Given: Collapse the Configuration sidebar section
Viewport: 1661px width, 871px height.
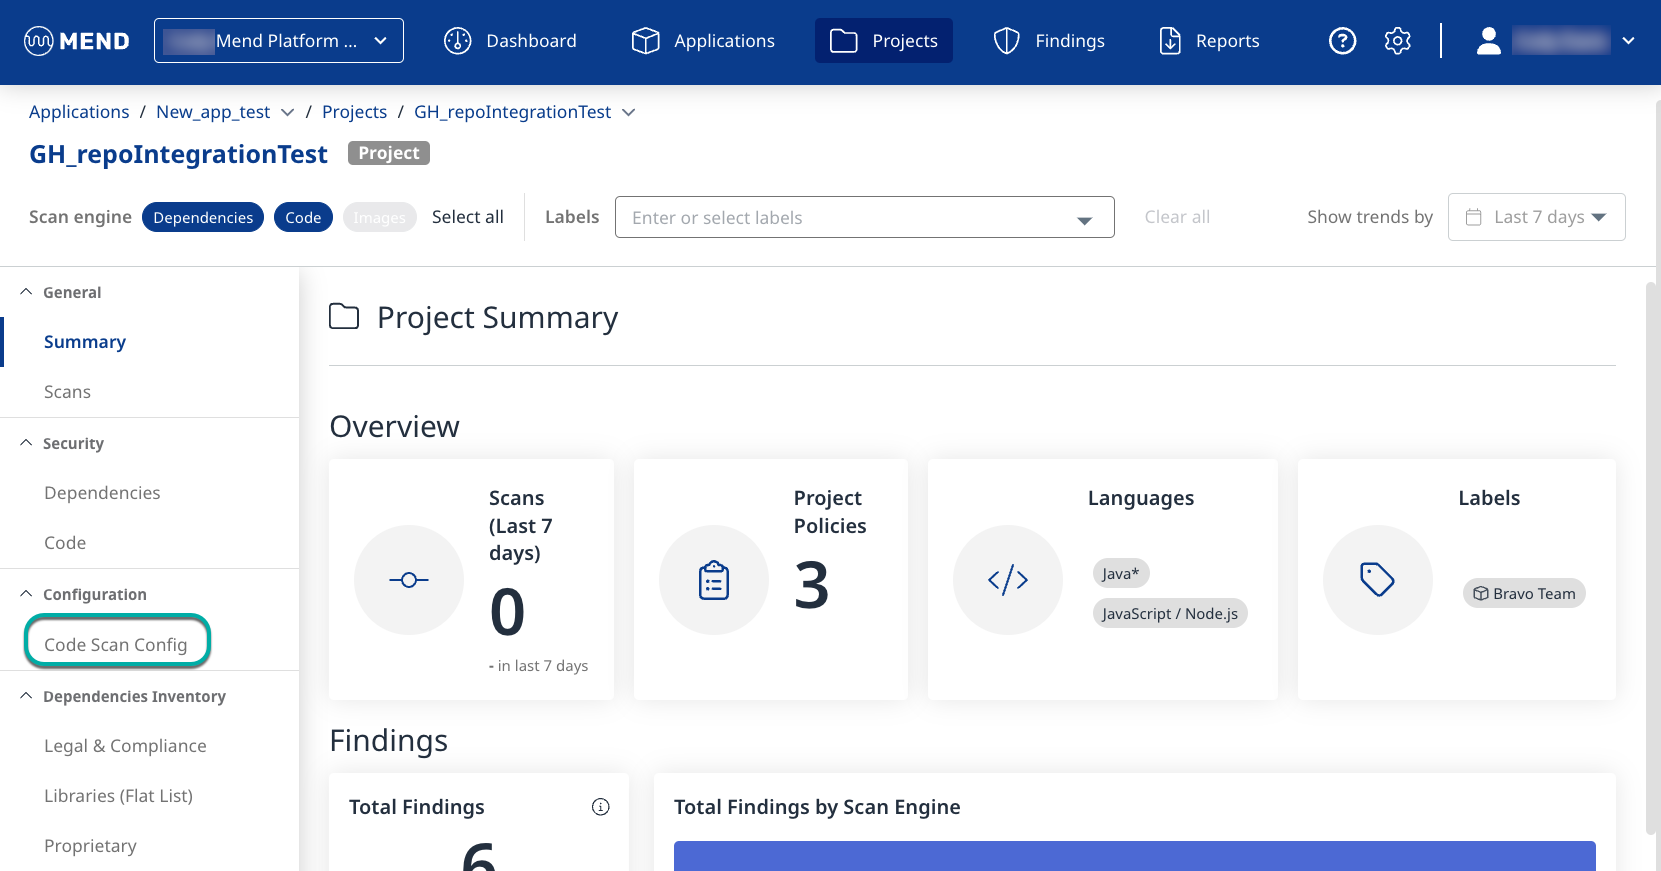Looking at the screenshot, I should click(26, 594).
